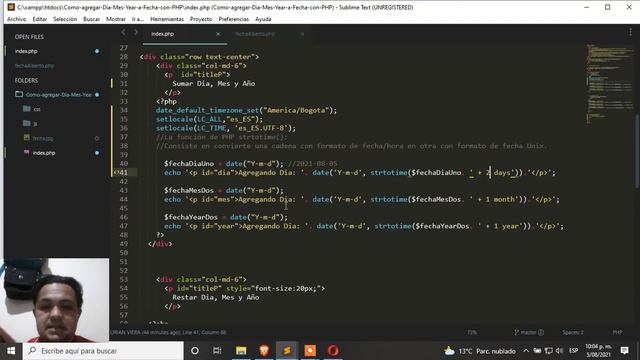Click the webcam video overlay
Image resolution: width=640 pixels, height=360 pixels.
pyautogui.click(x=55, y=300)
